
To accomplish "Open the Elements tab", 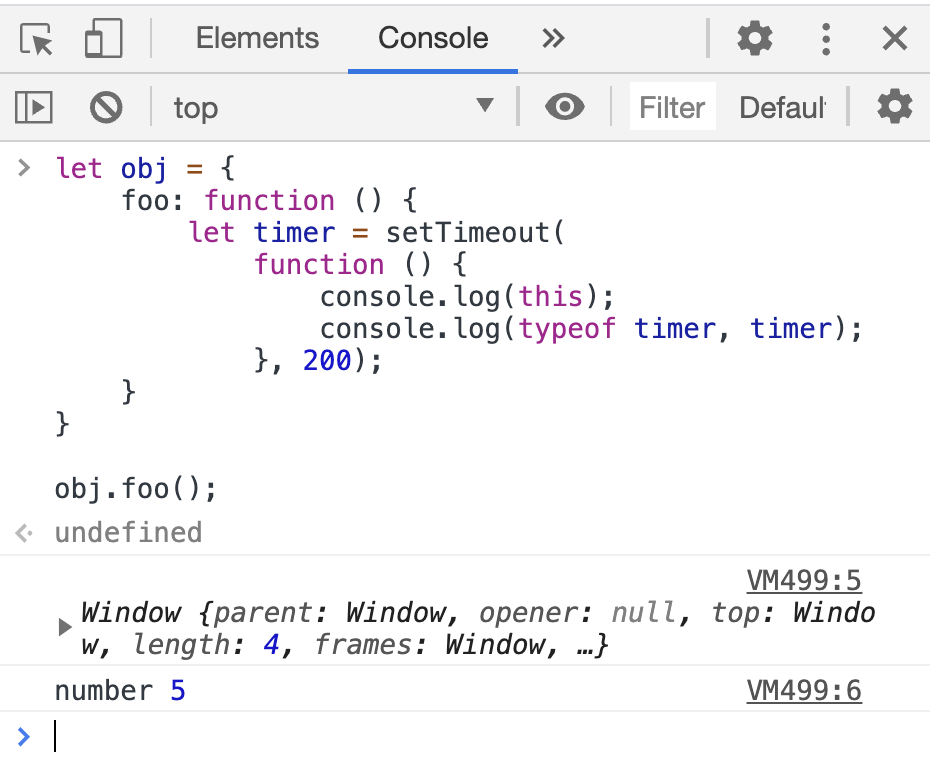I will (x=257, y=39).
